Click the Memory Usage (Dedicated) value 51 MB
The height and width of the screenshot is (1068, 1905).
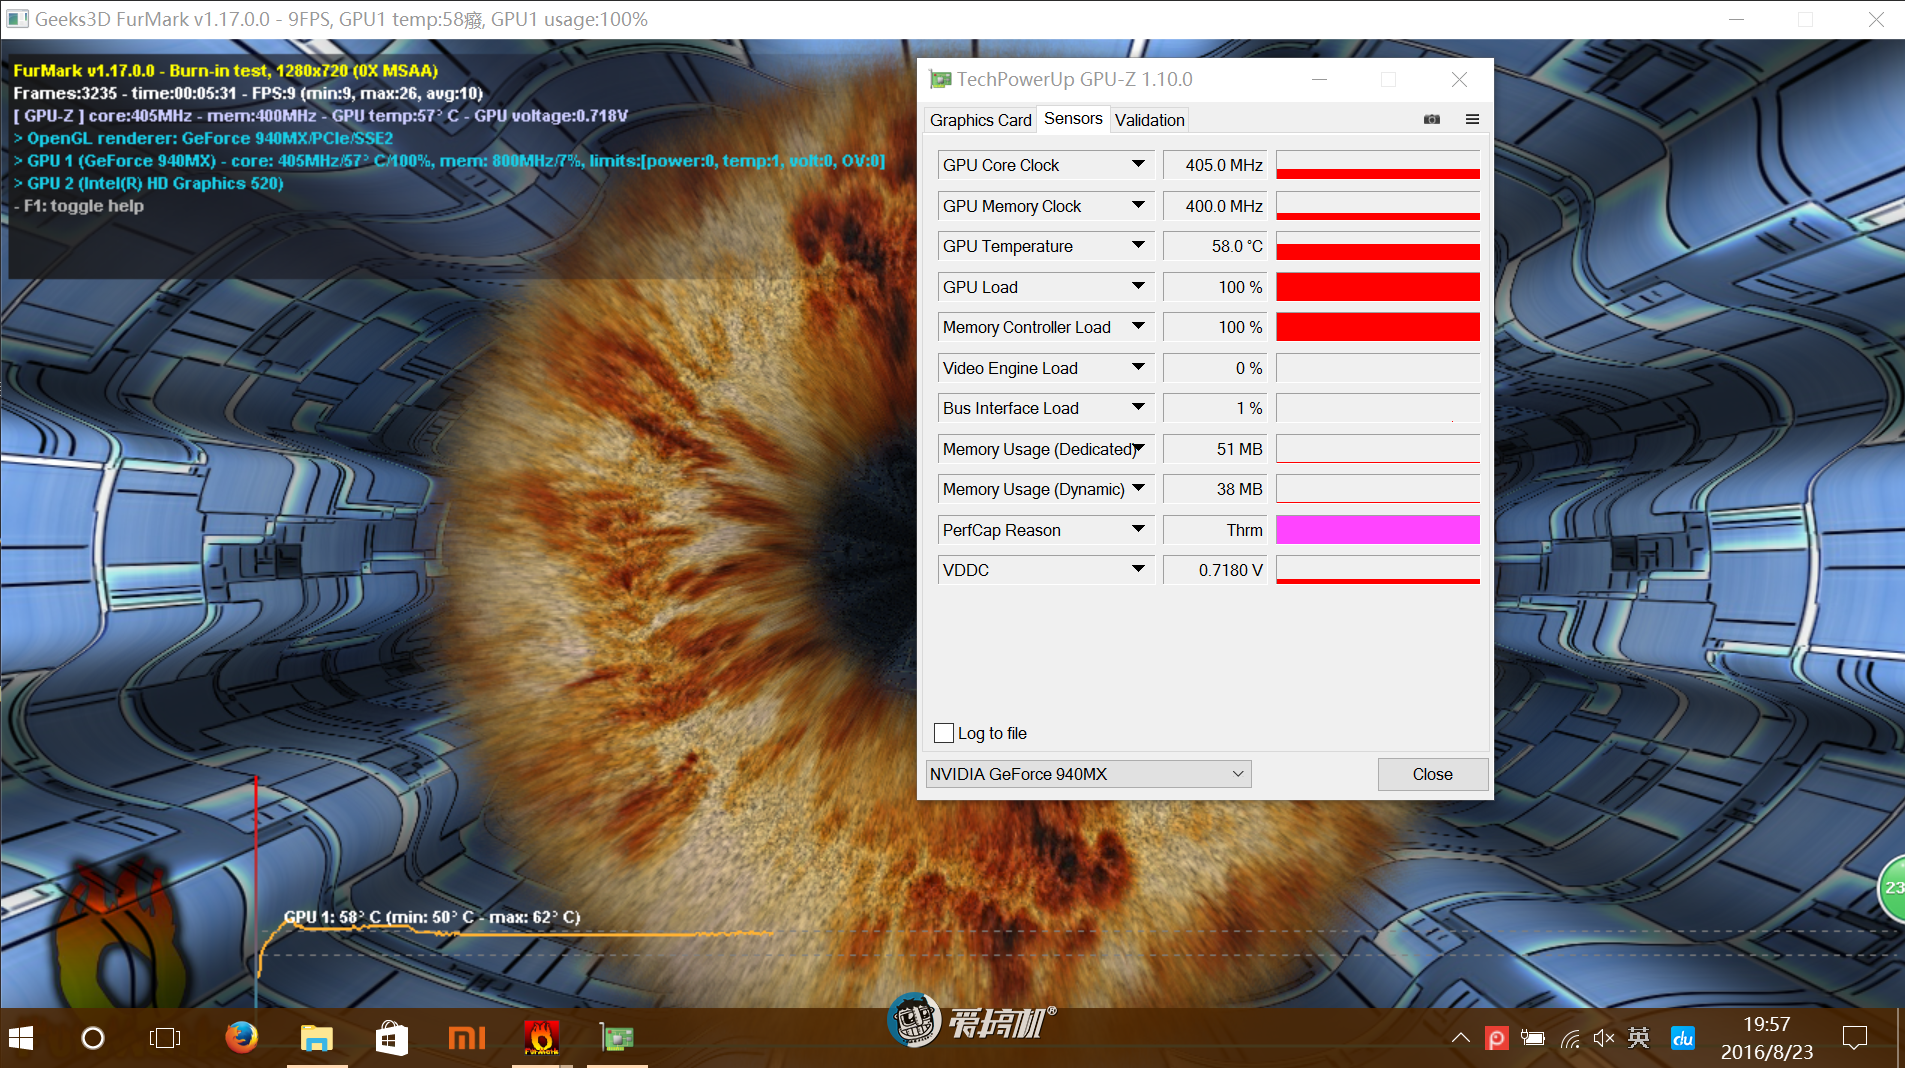click(1215, 449)
